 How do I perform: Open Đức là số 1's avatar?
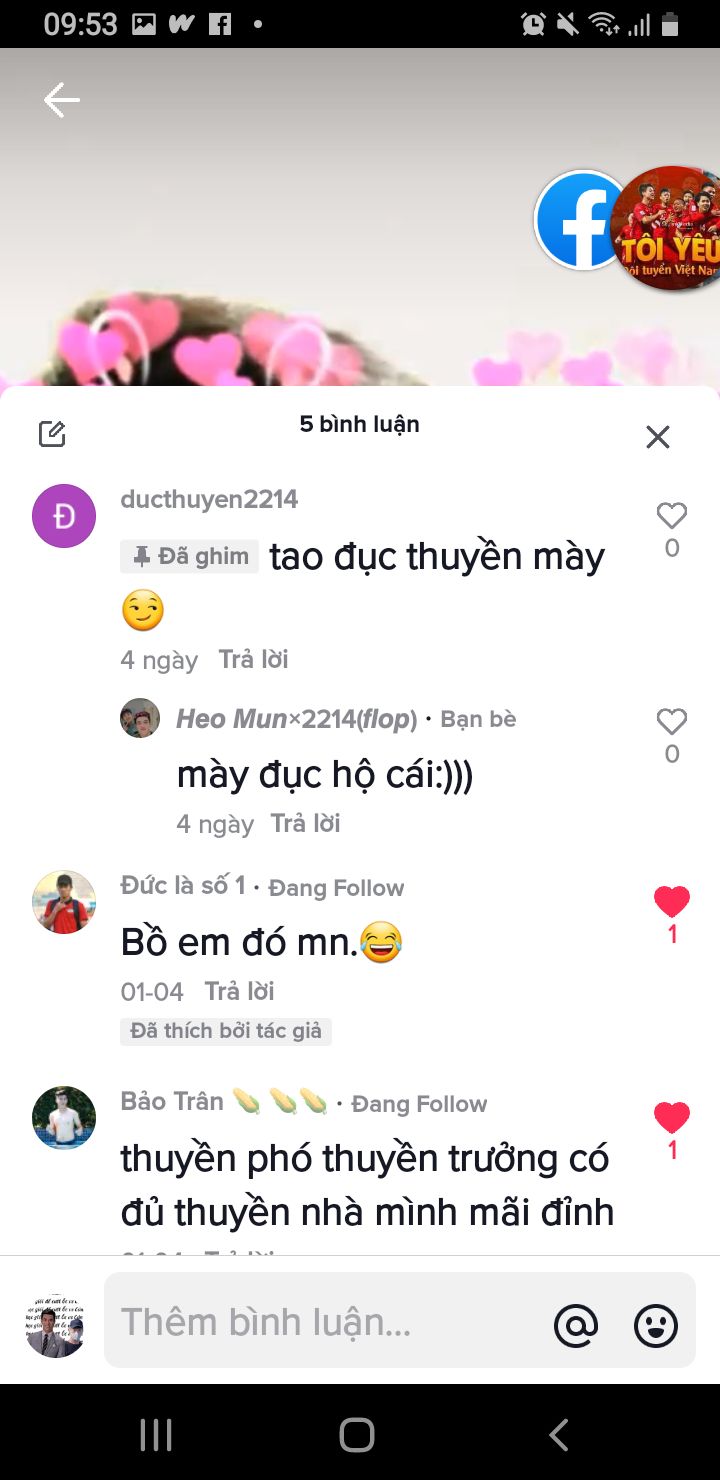pyautogui.click(x=64, y=902)
